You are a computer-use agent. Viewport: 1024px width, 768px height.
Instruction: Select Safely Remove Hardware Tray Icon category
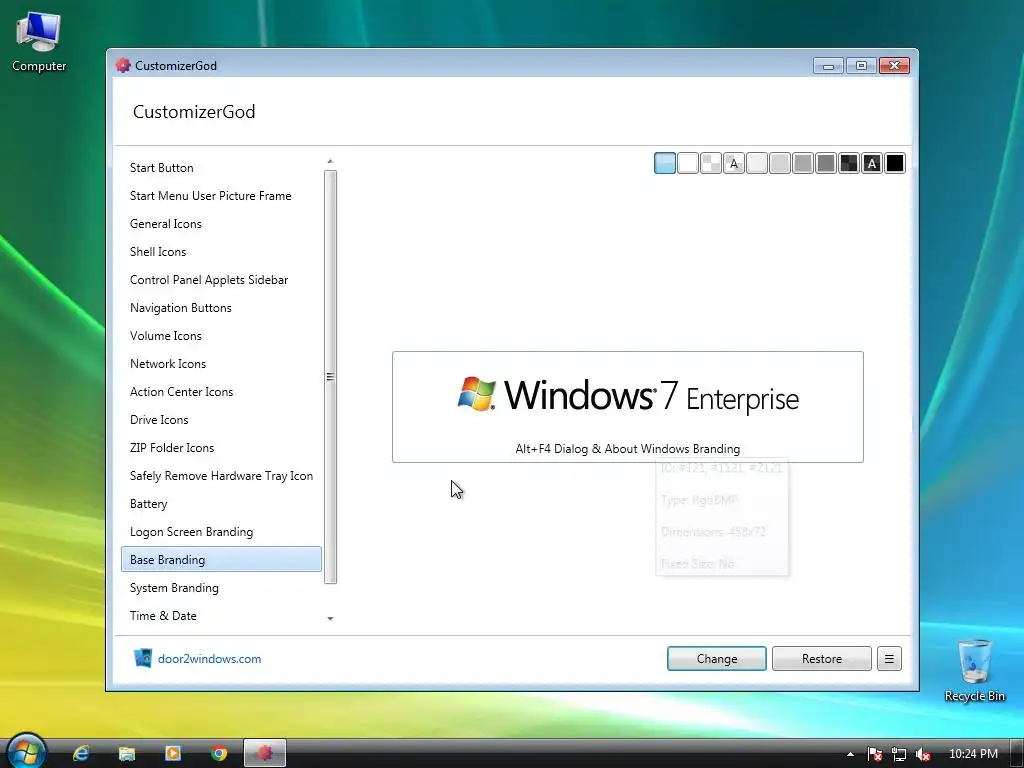221,476
